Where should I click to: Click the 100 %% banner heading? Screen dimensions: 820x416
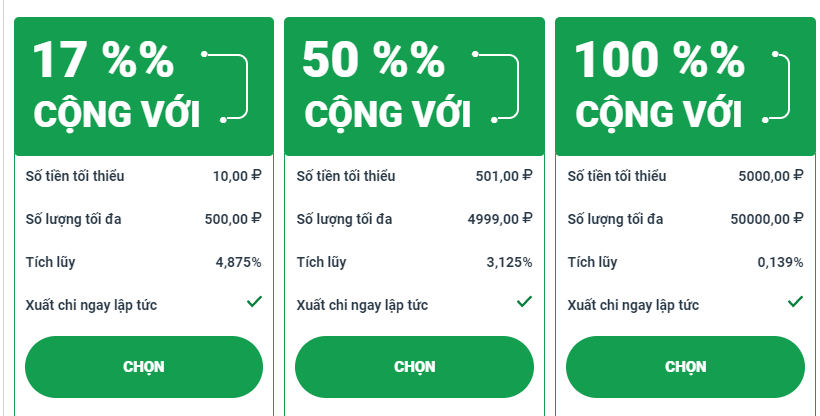pos(659,61)
